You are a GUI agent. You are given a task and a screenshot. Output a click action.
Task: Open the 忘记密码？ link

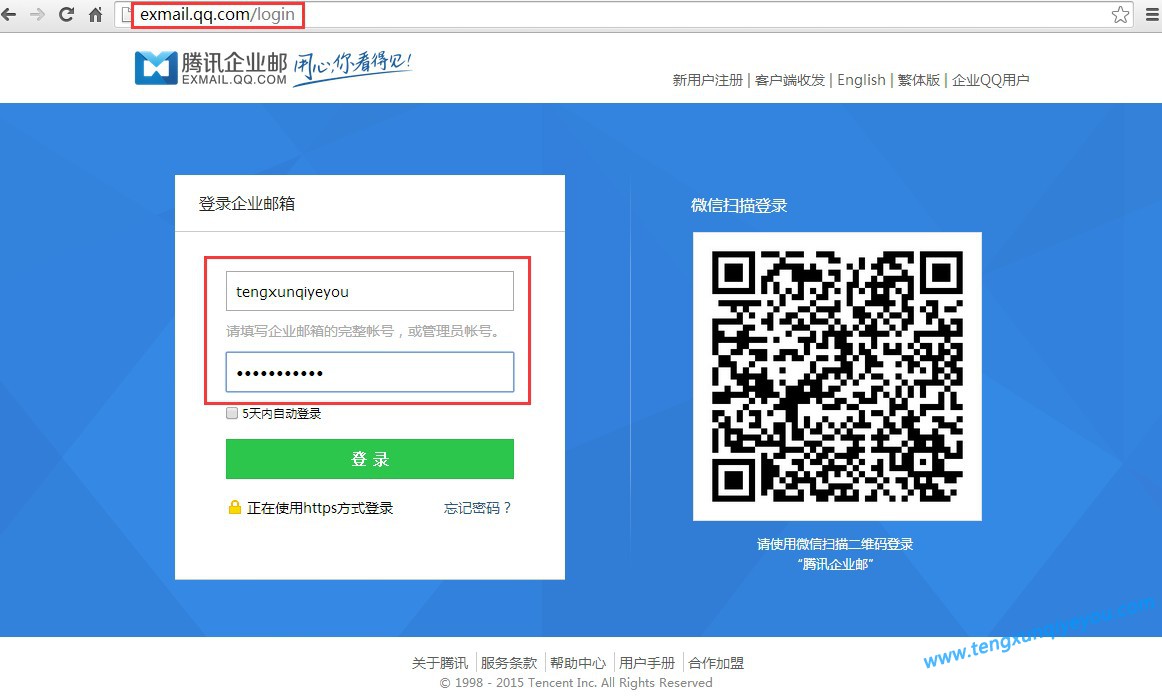coord(477,507)
